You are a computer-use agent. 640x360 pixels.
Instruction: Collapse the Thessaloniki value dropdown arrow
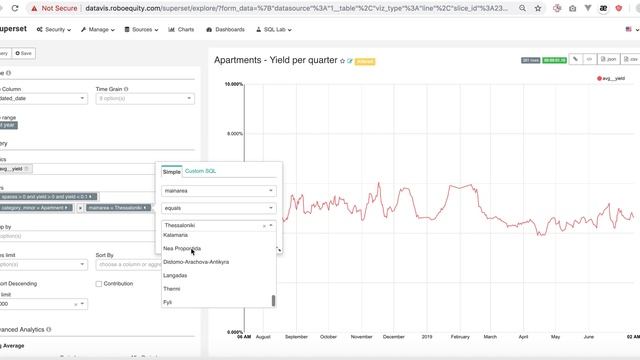(271, 225)
